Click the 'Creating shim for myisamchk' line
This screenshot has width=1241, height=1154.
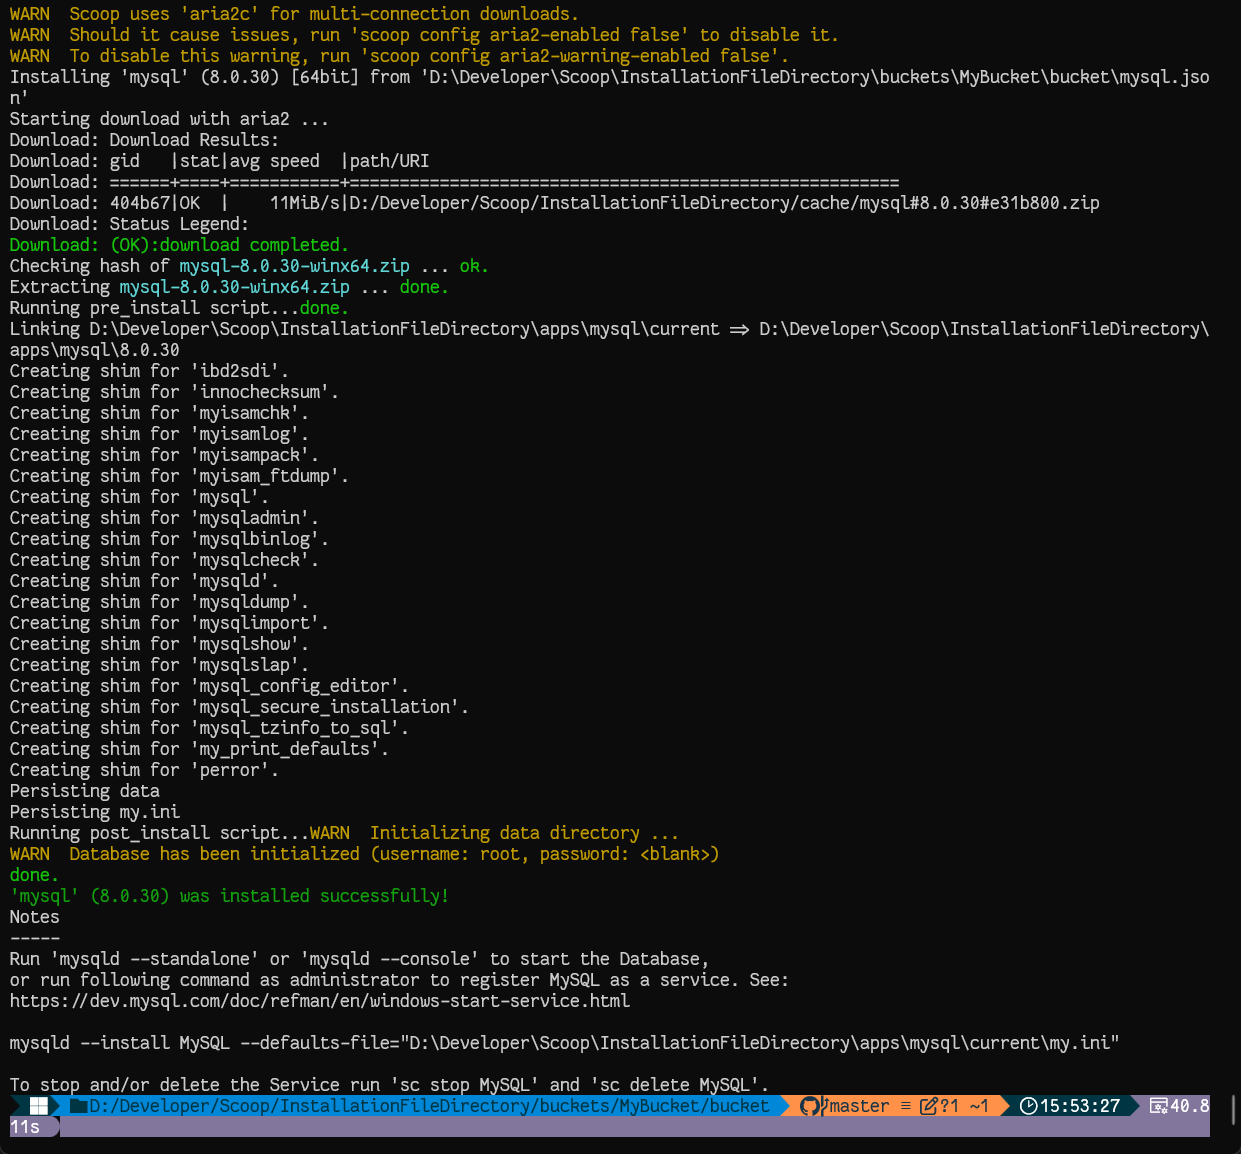(159, 412)
